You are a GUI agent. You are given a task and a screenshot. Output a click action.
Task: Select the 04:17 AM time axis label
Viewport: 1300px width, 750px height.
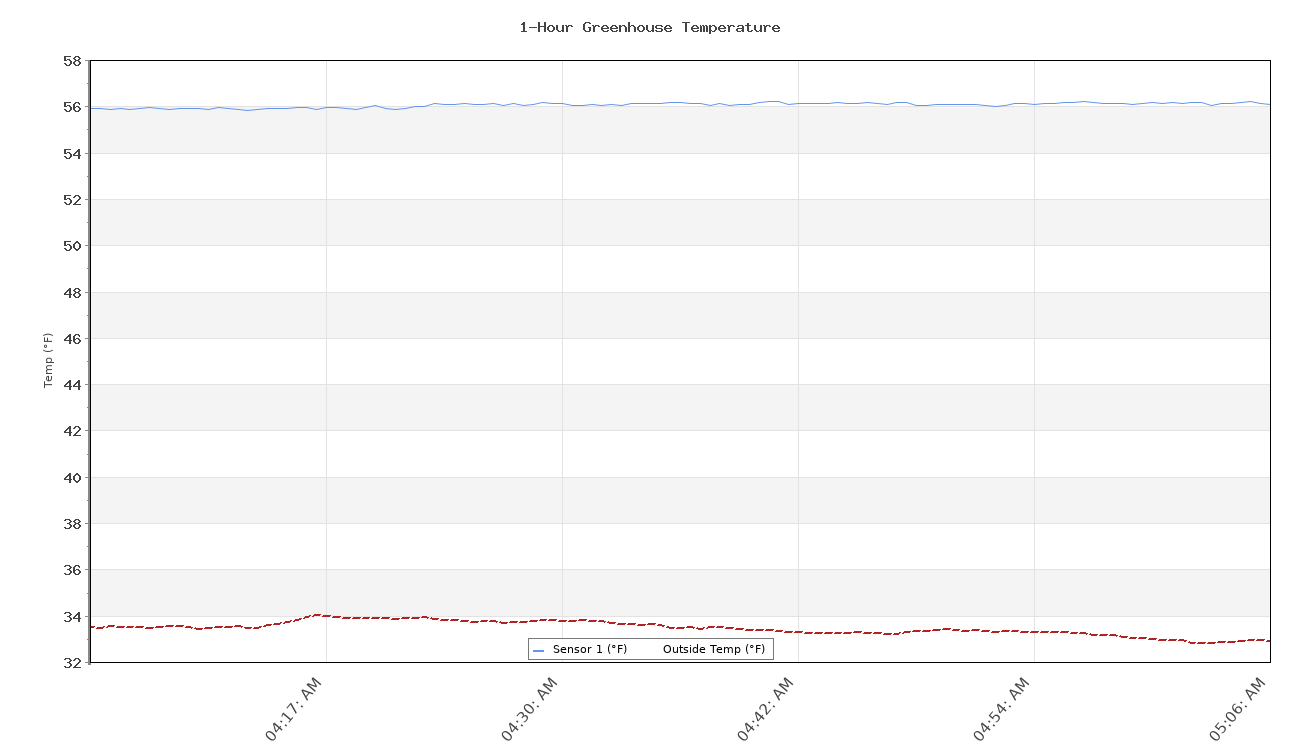tap(293, 708)
